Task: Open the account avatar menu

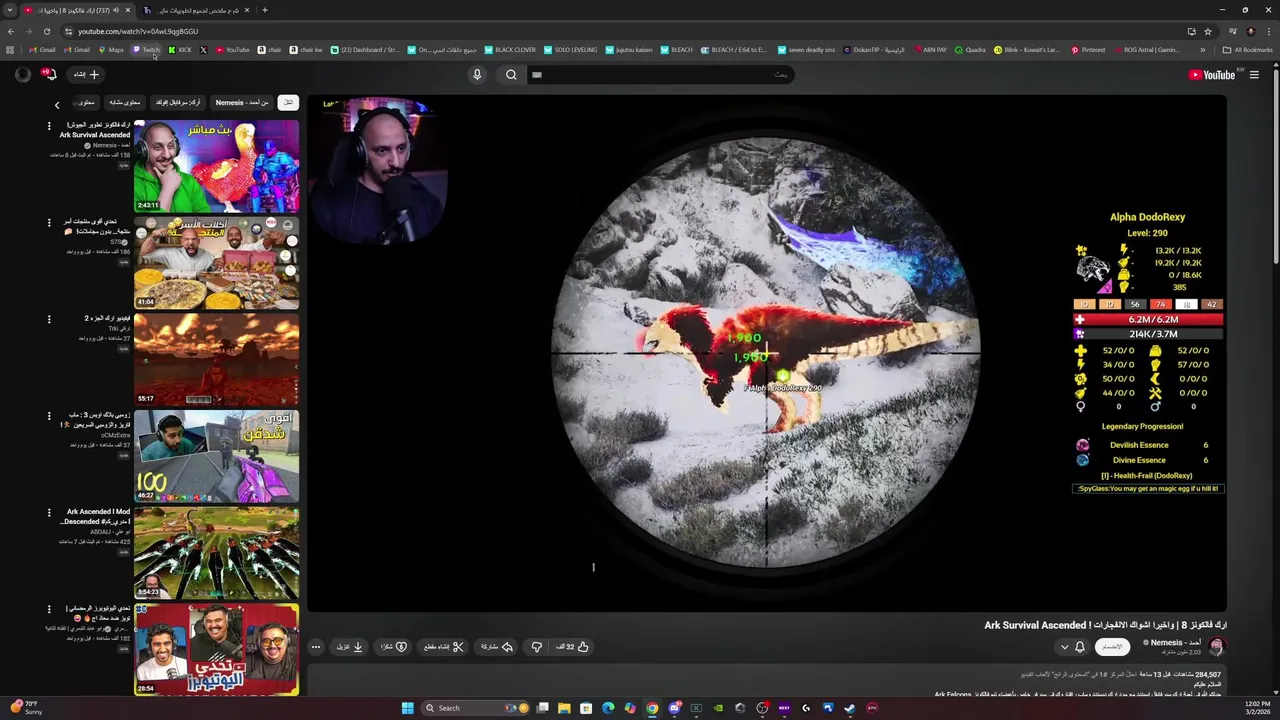Action: tap(22, 74)
